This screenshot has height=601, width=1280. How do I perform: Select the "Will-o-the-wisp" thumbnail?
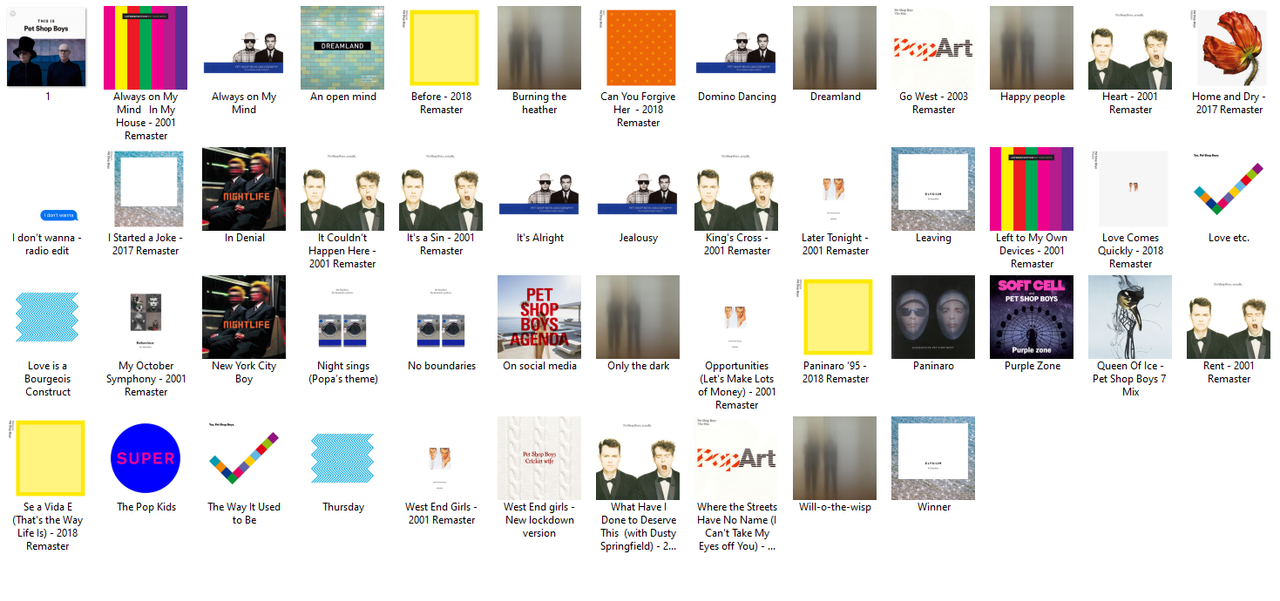[835, 458]
